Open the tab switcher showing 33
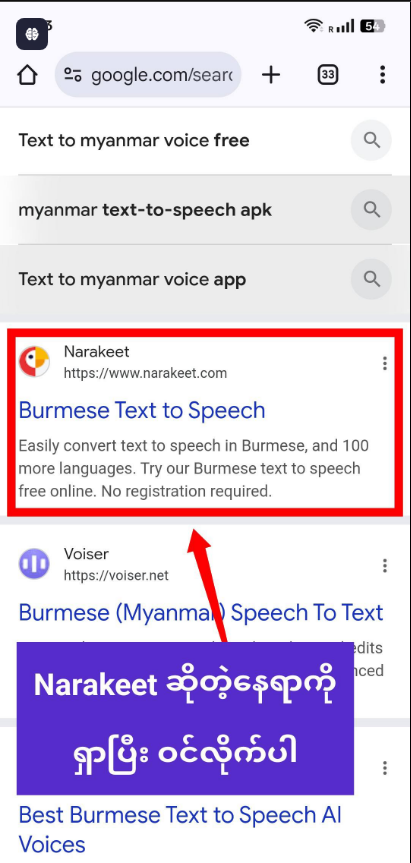Image resolution: width=411 pixels, height=863 pixels. 328,75
